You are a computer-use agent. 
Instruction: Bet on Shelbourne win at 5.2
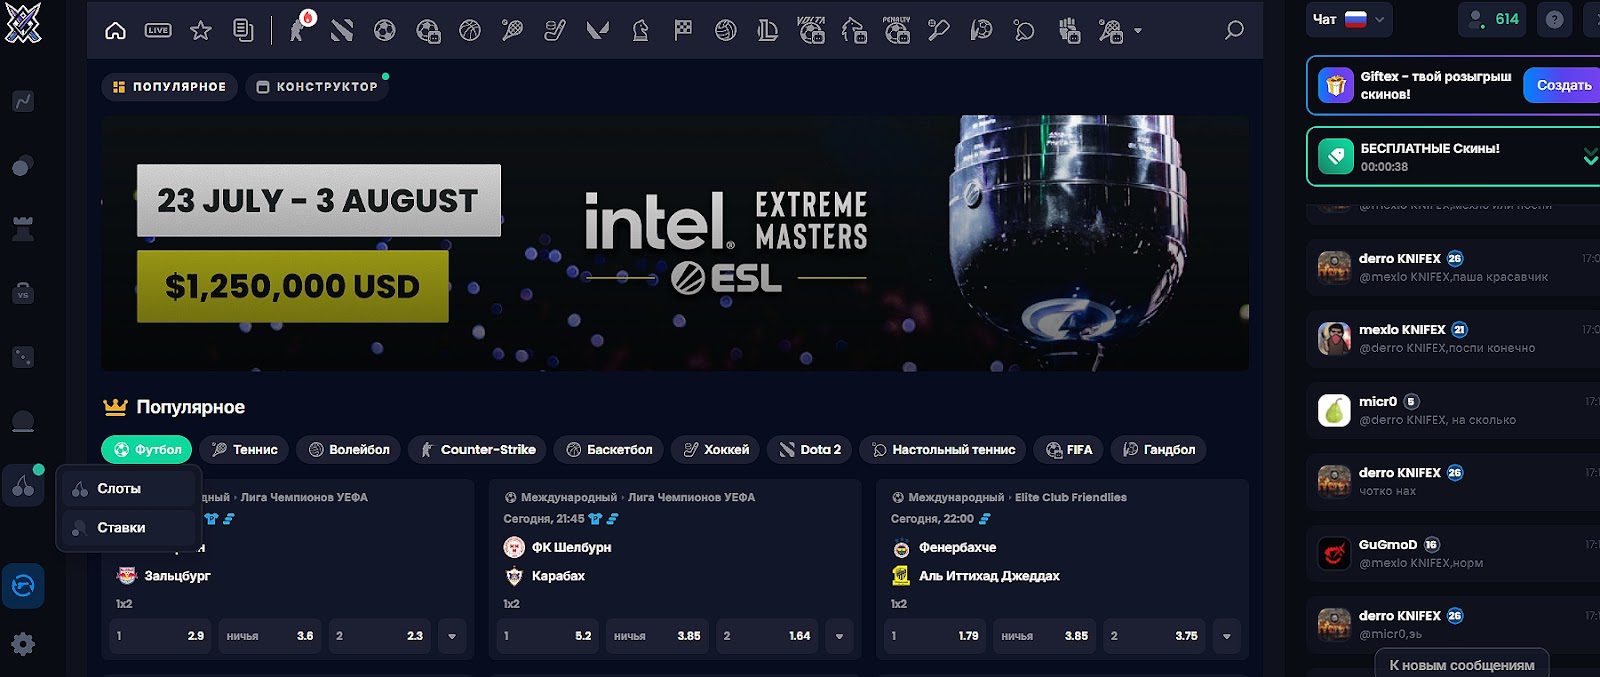click(548, 636)
